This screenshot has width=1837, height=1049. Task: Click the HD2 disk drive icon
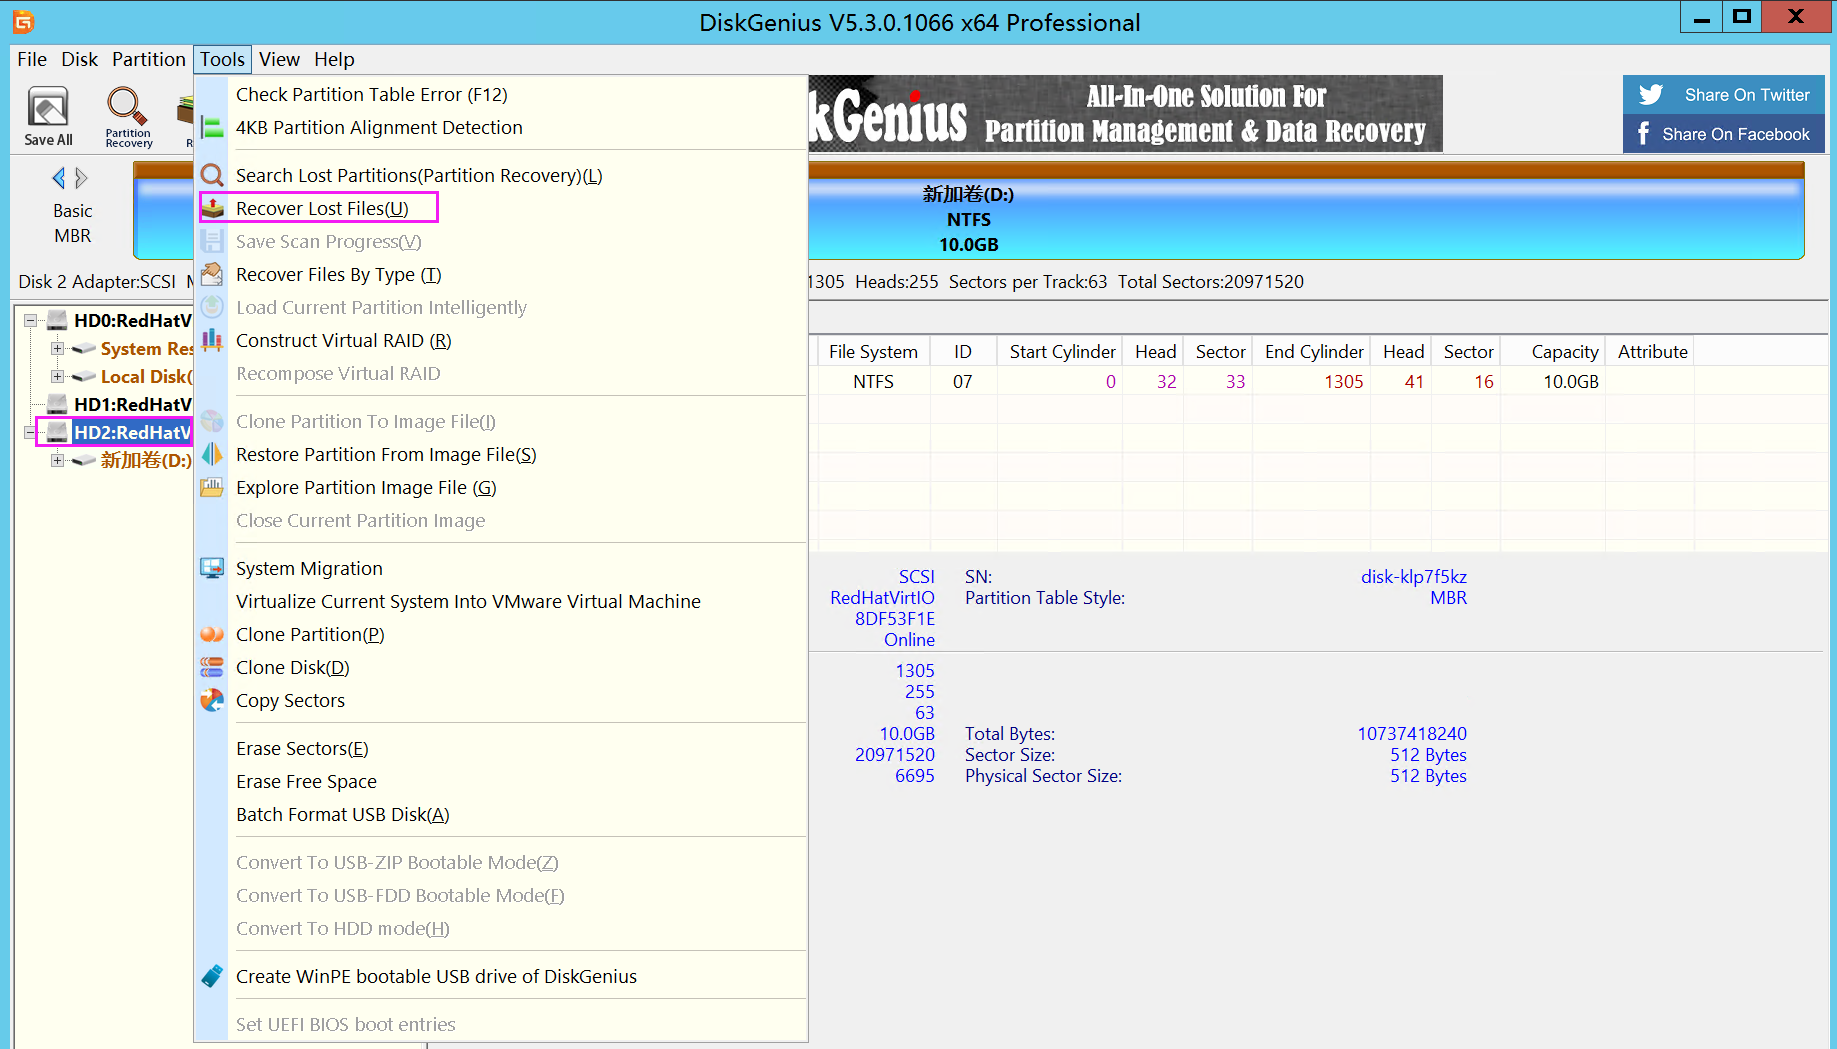tap(58, 433)
